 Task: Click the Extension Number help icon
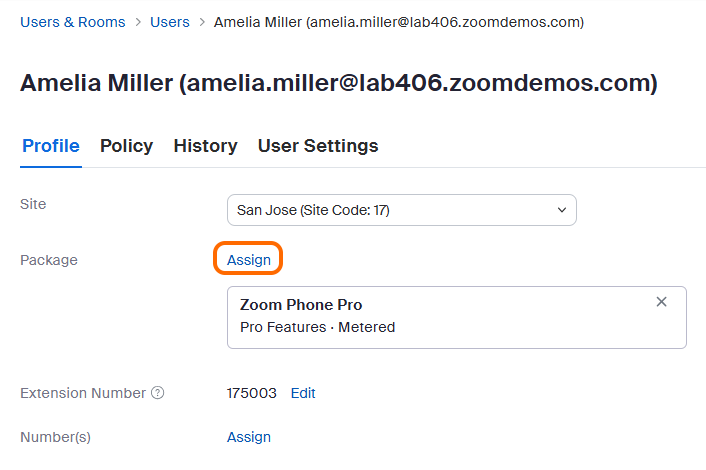(158, 393)
